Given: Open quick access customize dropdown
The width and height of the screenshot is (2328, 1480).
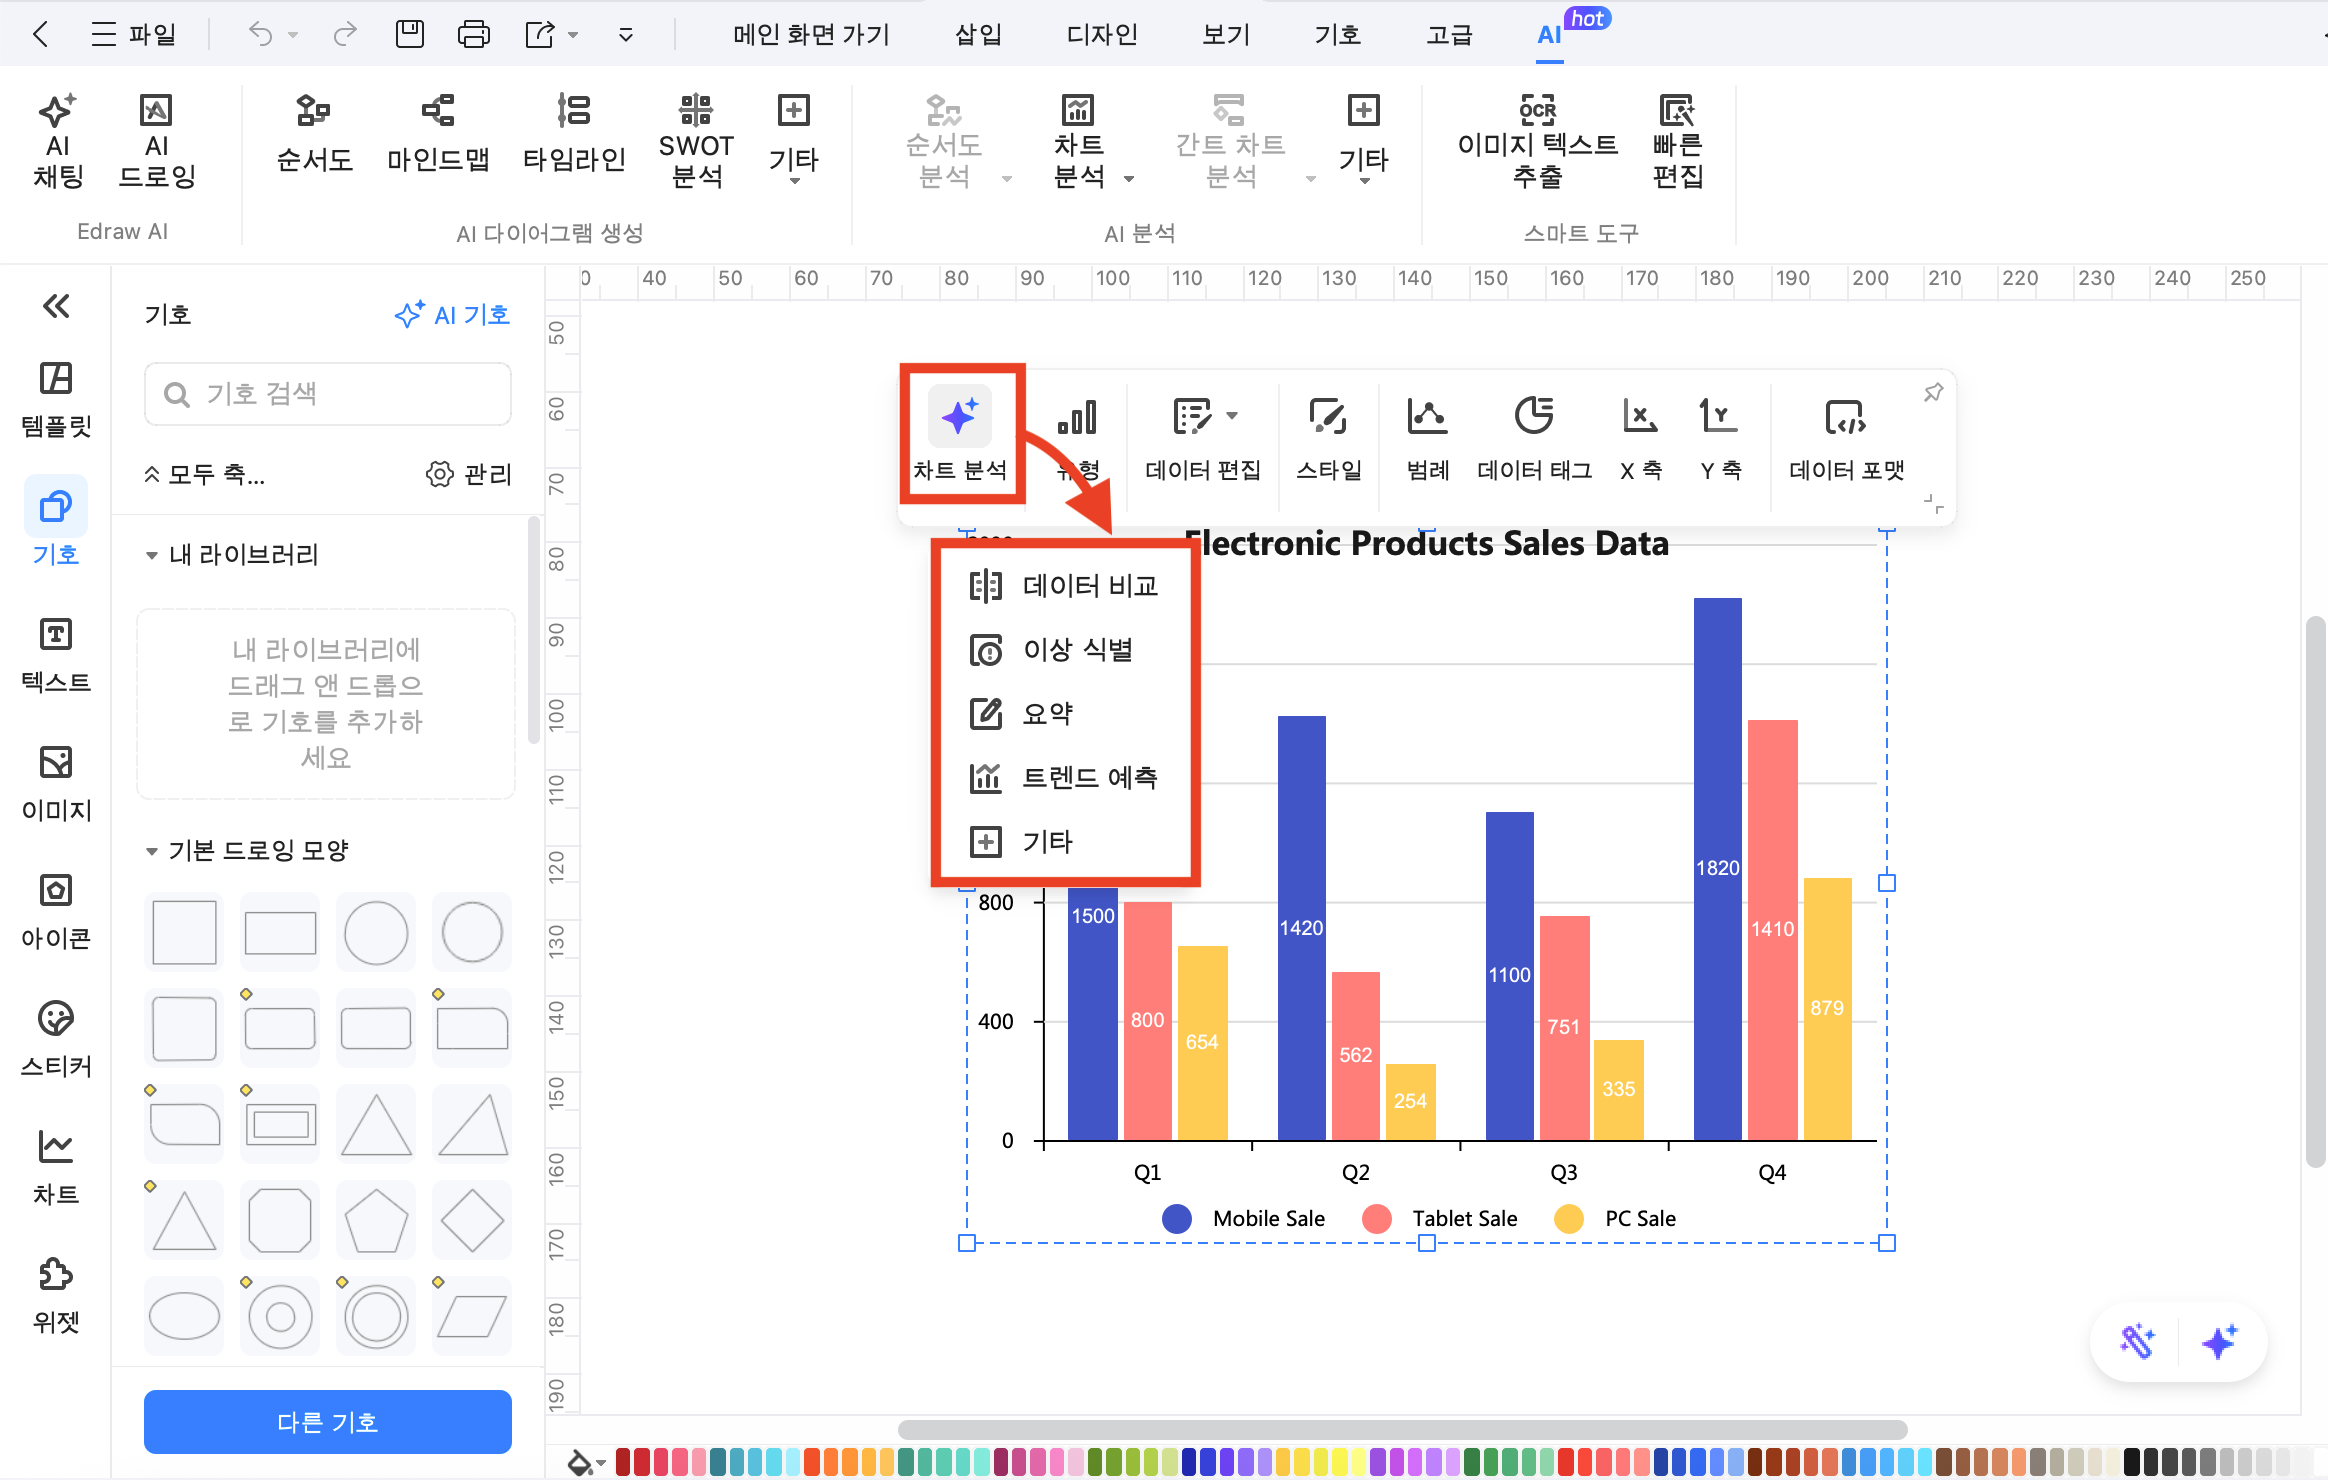Looking at the screenshot, I should [626, 35].
